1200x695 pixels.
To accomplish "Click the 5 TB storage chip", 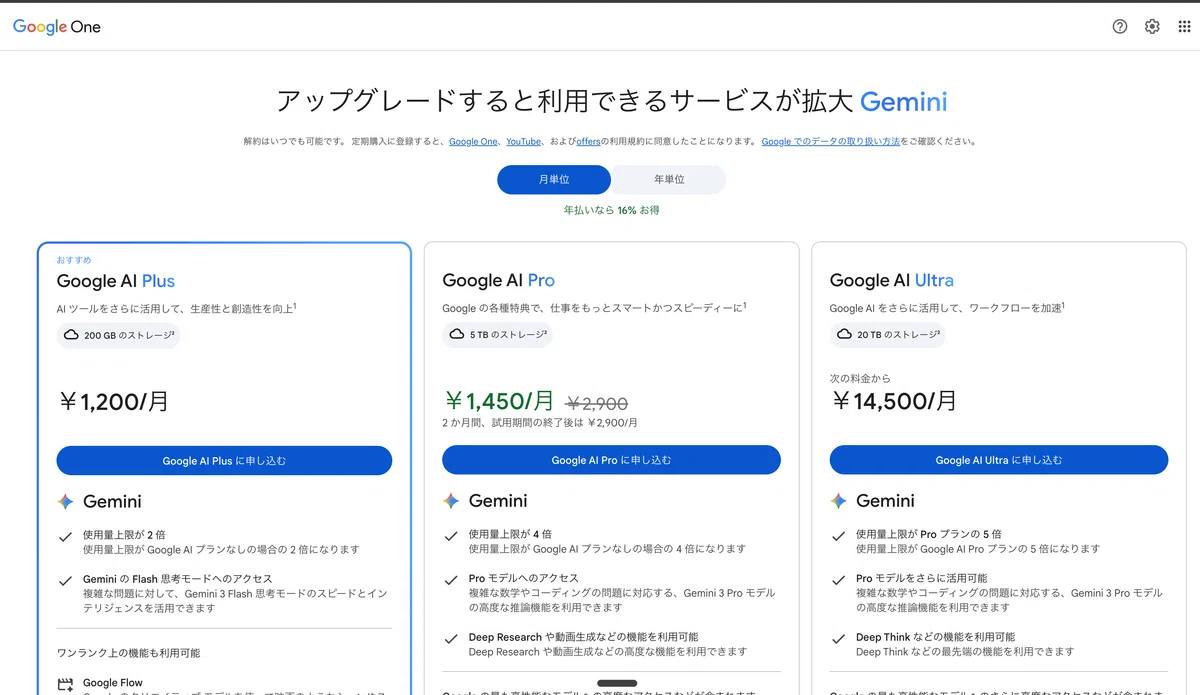I will point(497,334).
